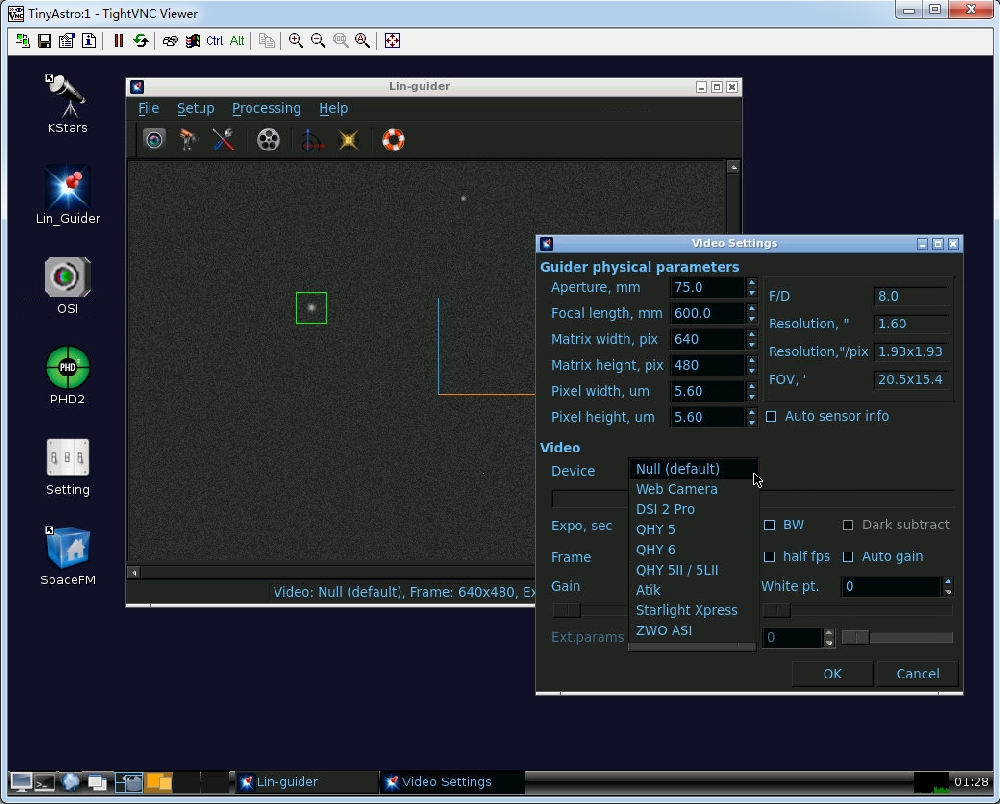Launch Lin_Guider desktop shortcut

click(x=68, y=195)
